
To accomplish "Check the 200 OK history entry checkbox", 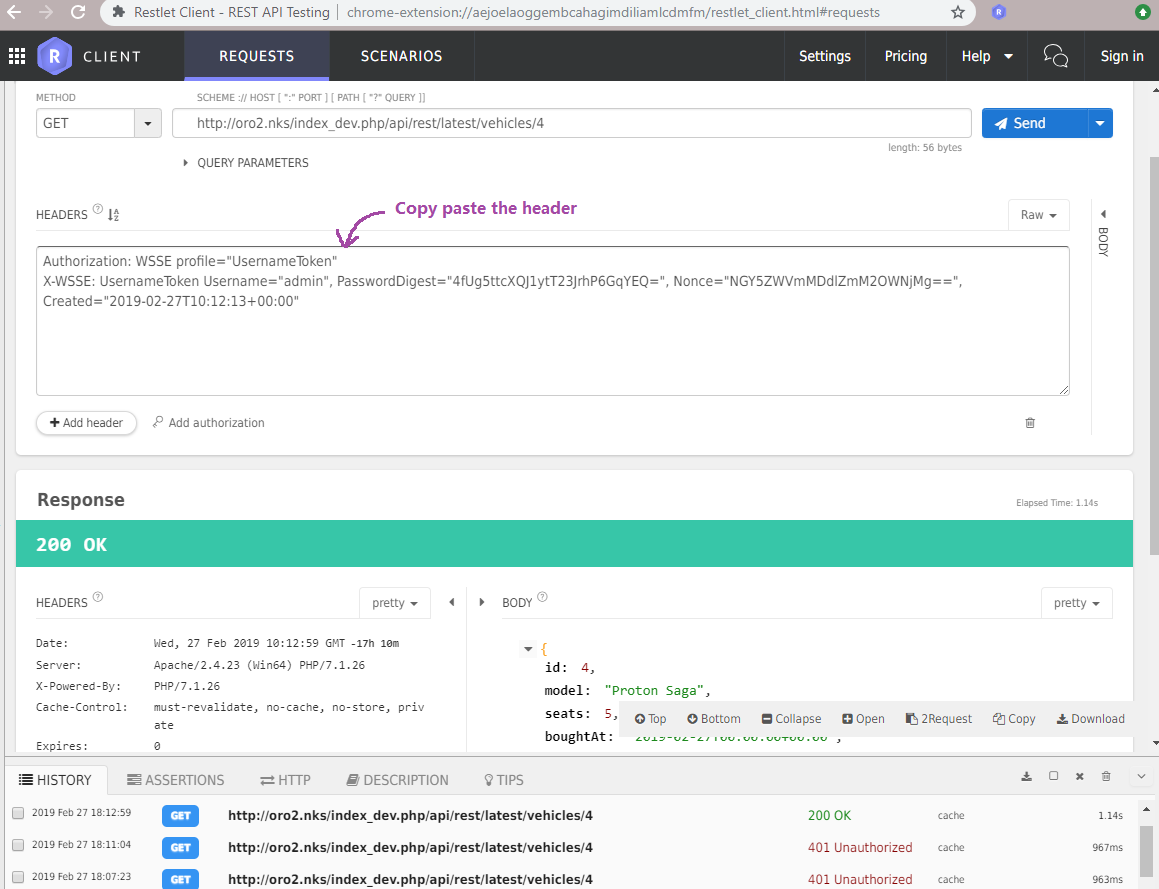I will coord(18,814).
